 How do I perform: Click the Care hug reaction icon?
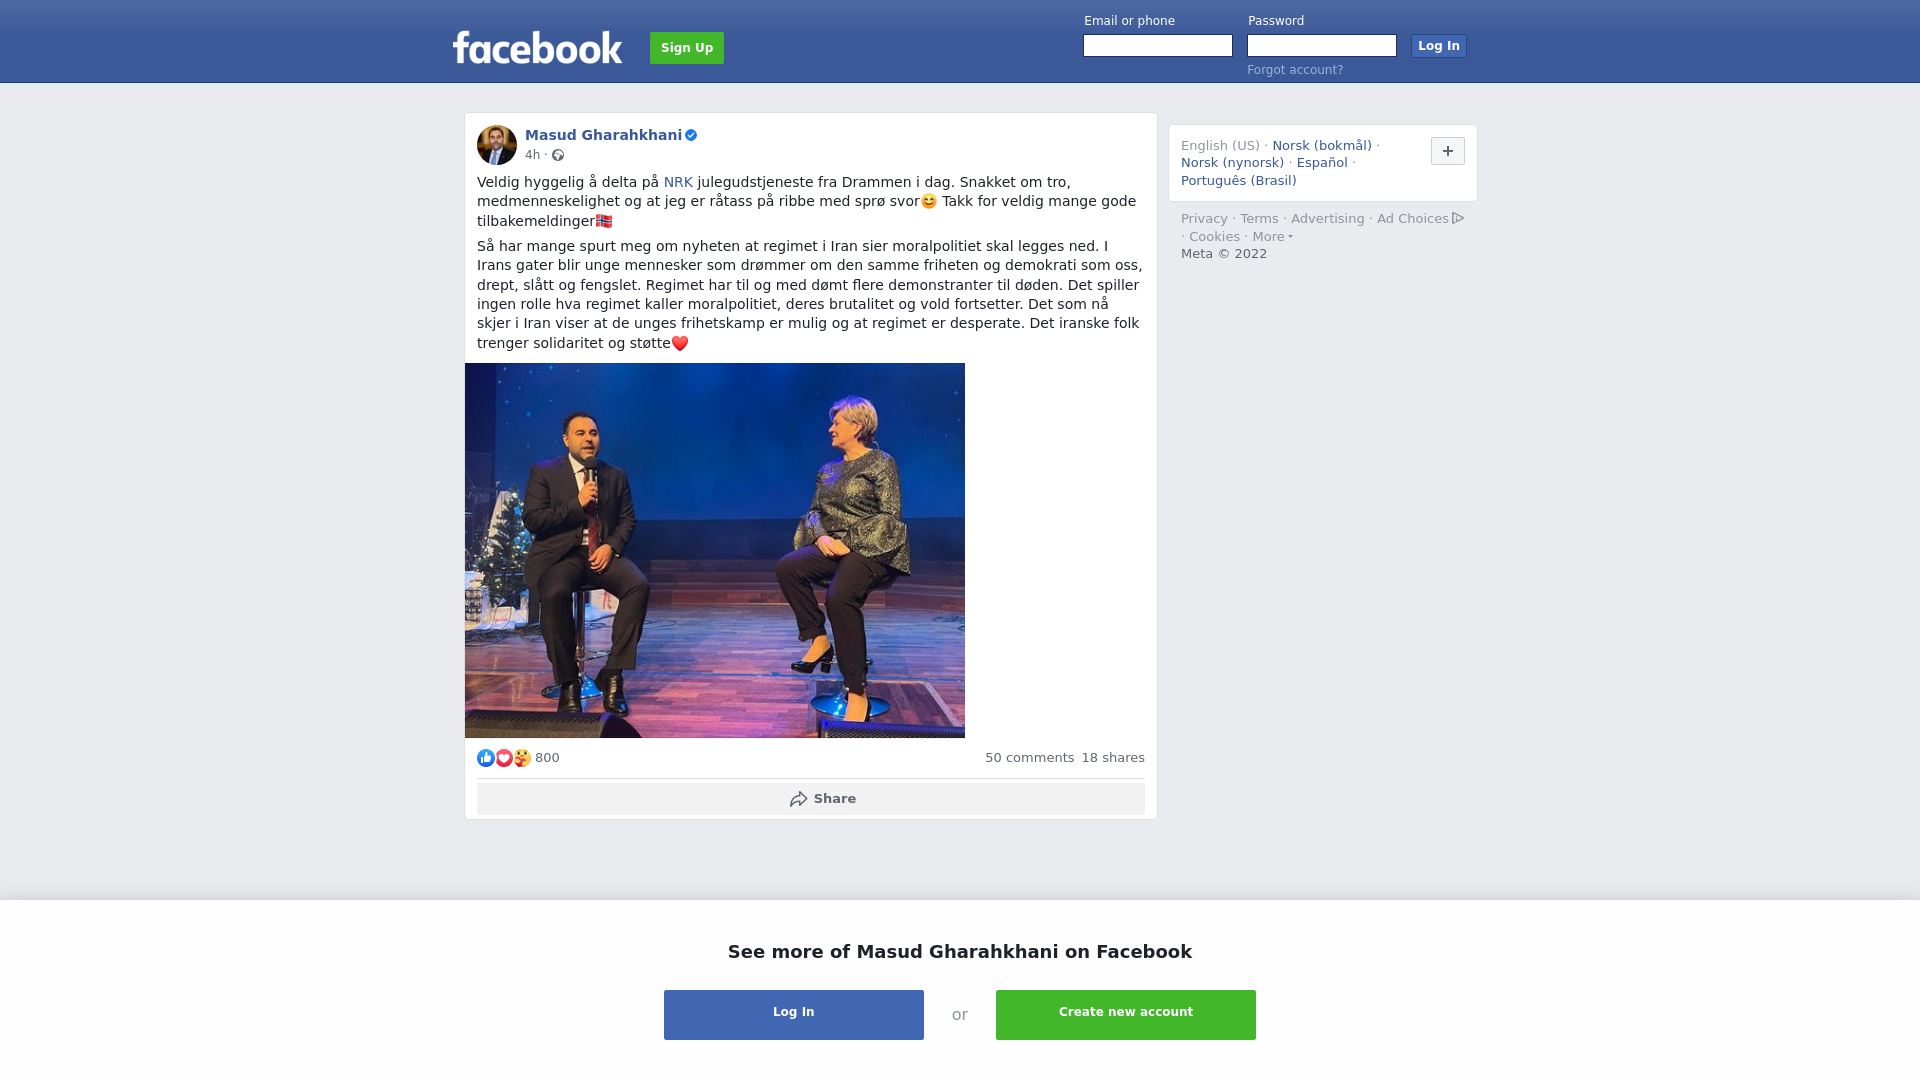click(522, 758)
